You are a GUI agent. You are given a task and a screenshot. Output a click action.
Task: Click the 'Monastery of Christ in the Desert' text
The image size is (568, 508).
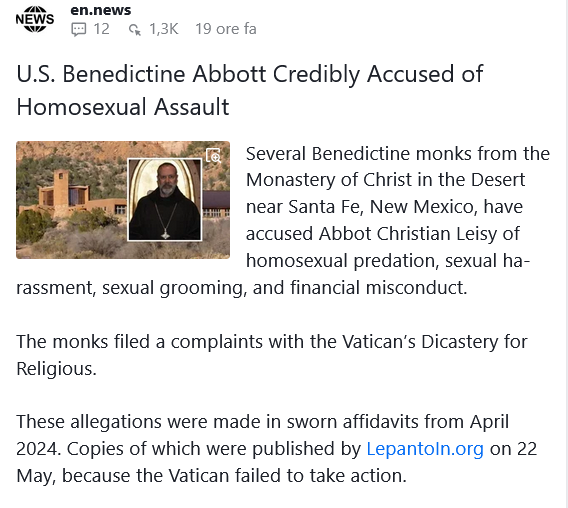click(x=385, y=180)
